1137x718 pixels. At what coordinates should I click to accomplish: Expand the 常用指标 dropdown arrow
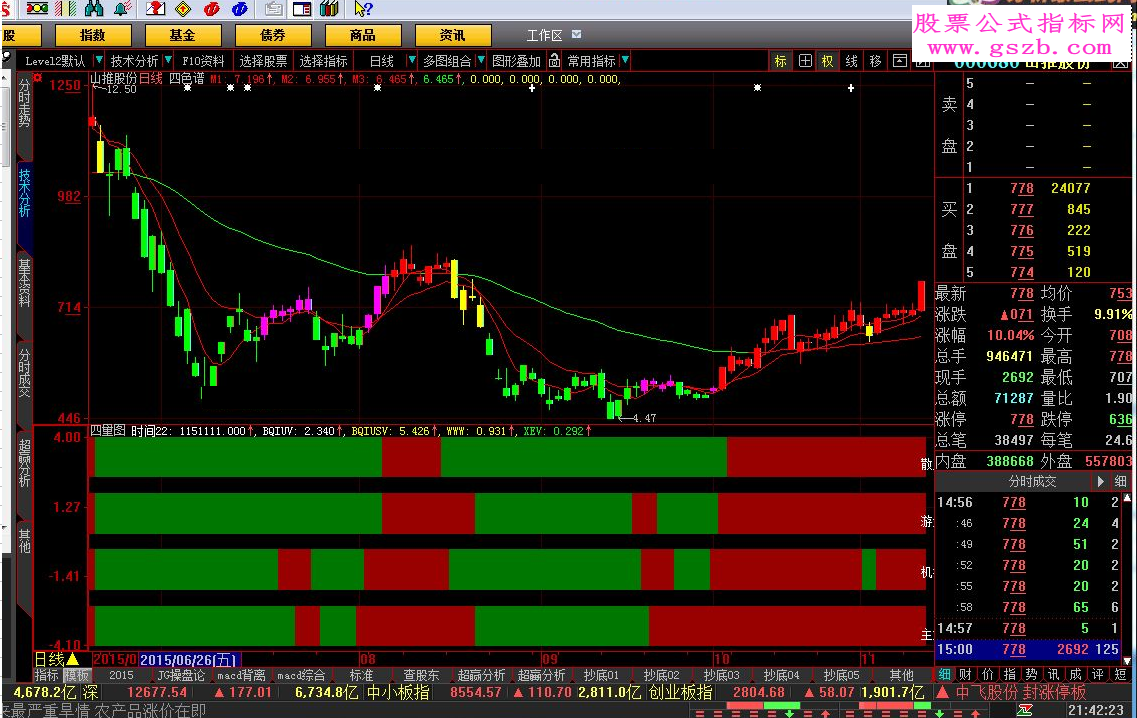tap(625, 60)
